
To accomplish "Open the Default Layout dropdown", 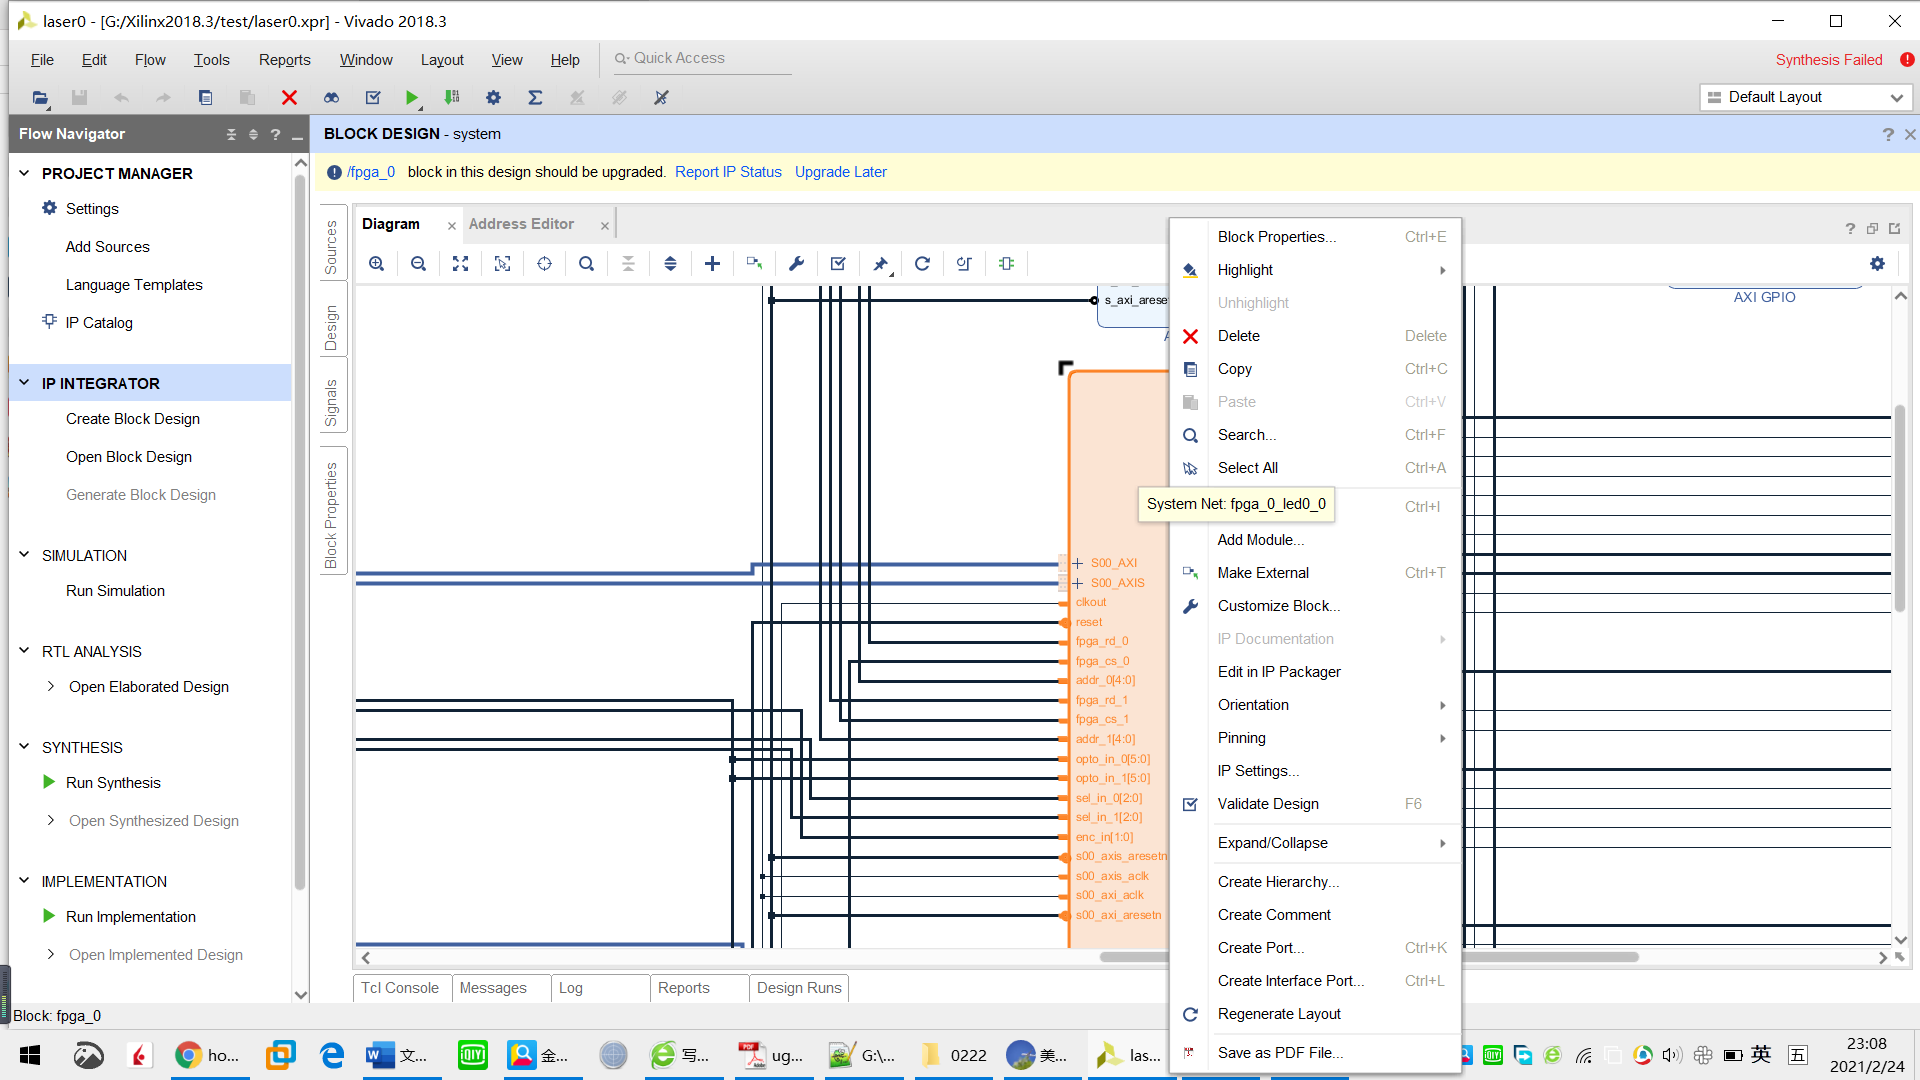I will click(1806, 97).
